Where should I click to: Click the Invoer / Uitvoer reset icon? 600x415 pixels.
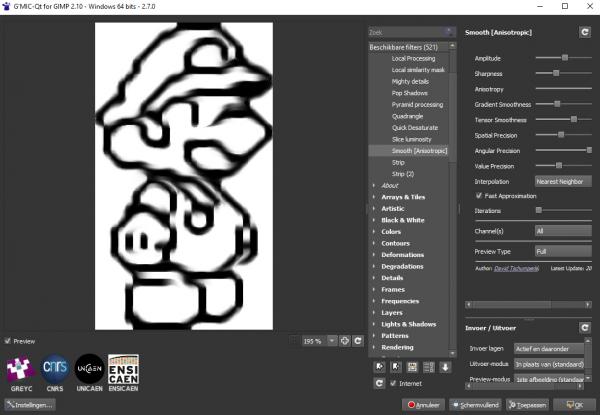(585, 328)
